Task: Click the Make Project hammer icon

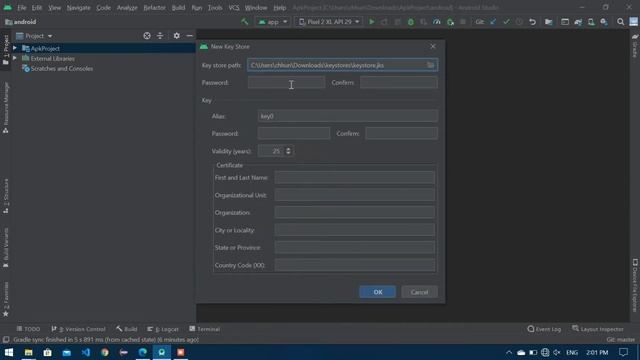Action: [x=244, y=22]
